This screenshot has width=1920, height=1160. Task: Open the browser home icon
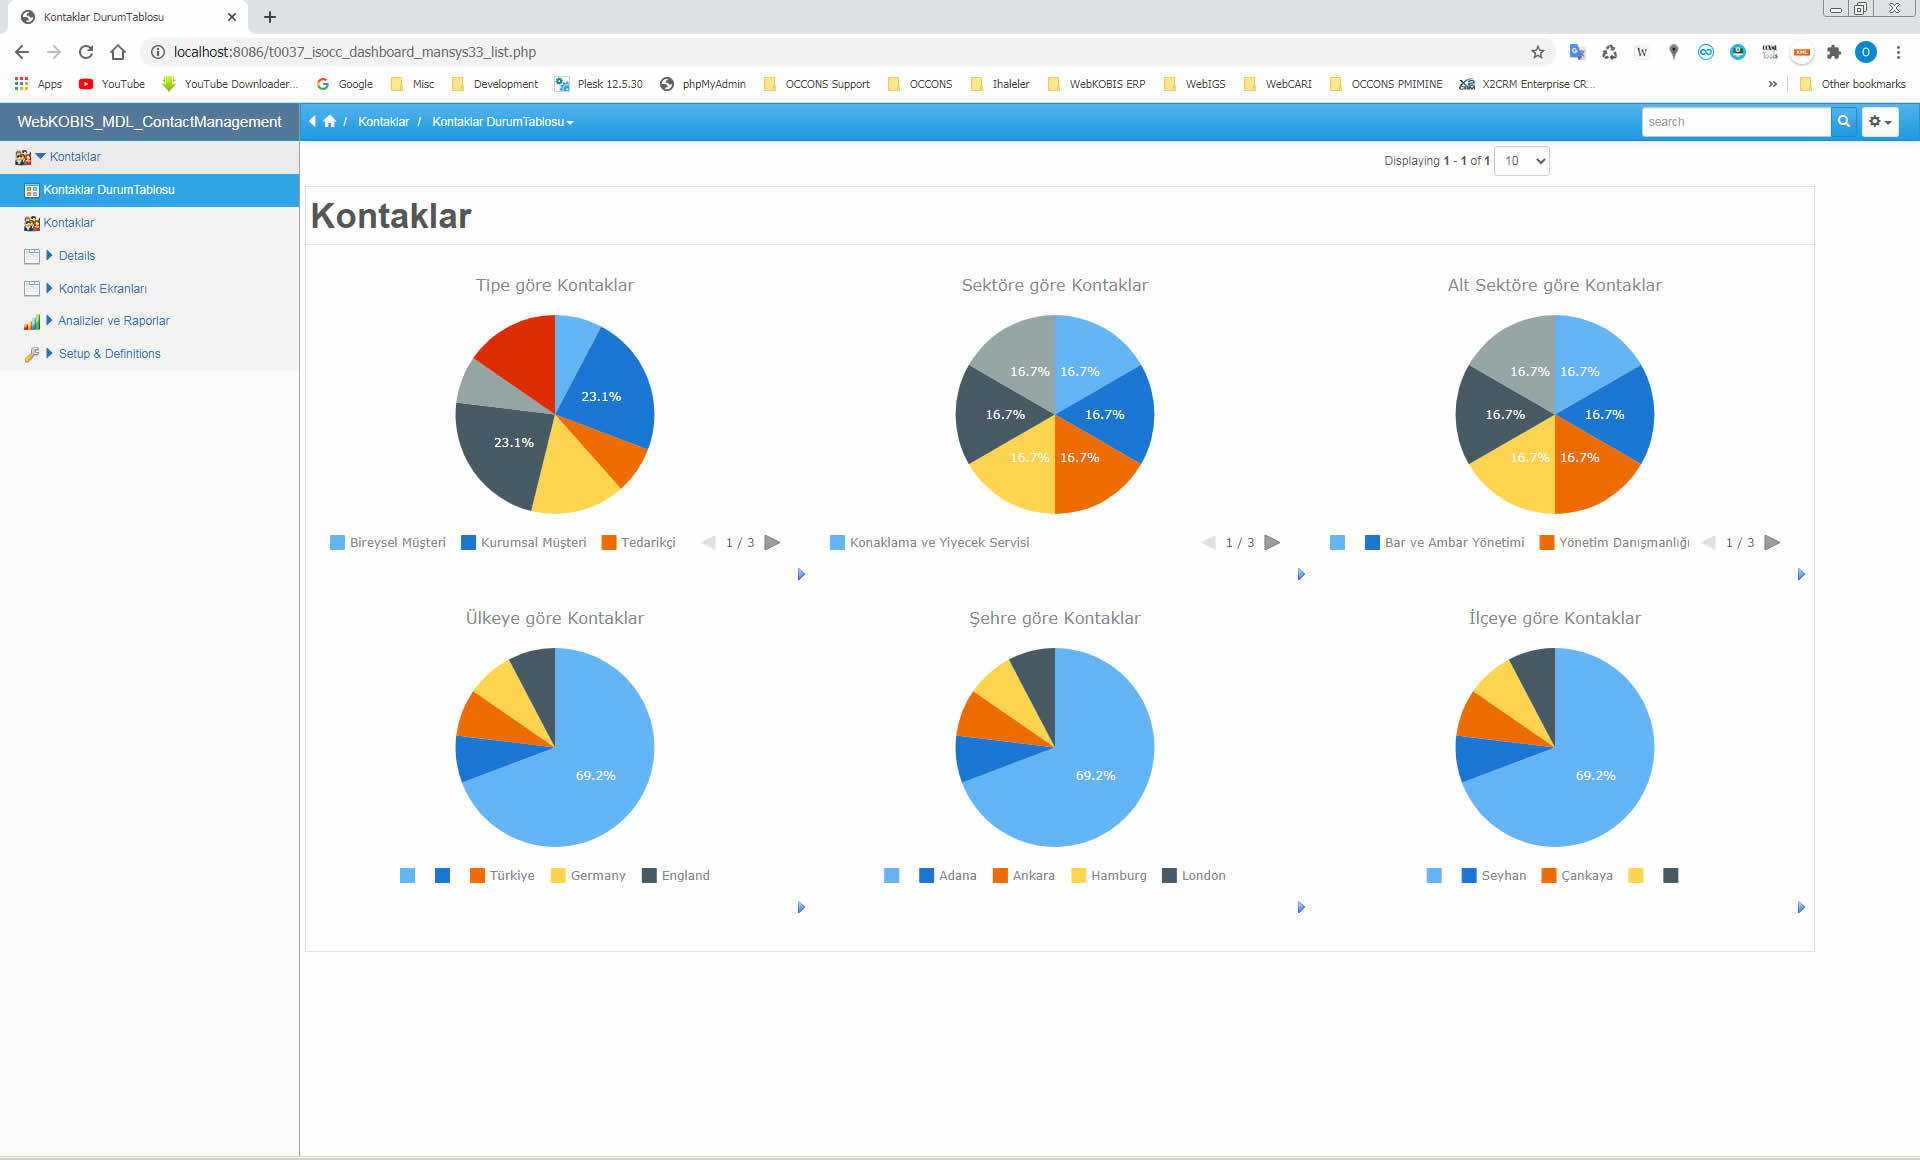pos(118,52)
